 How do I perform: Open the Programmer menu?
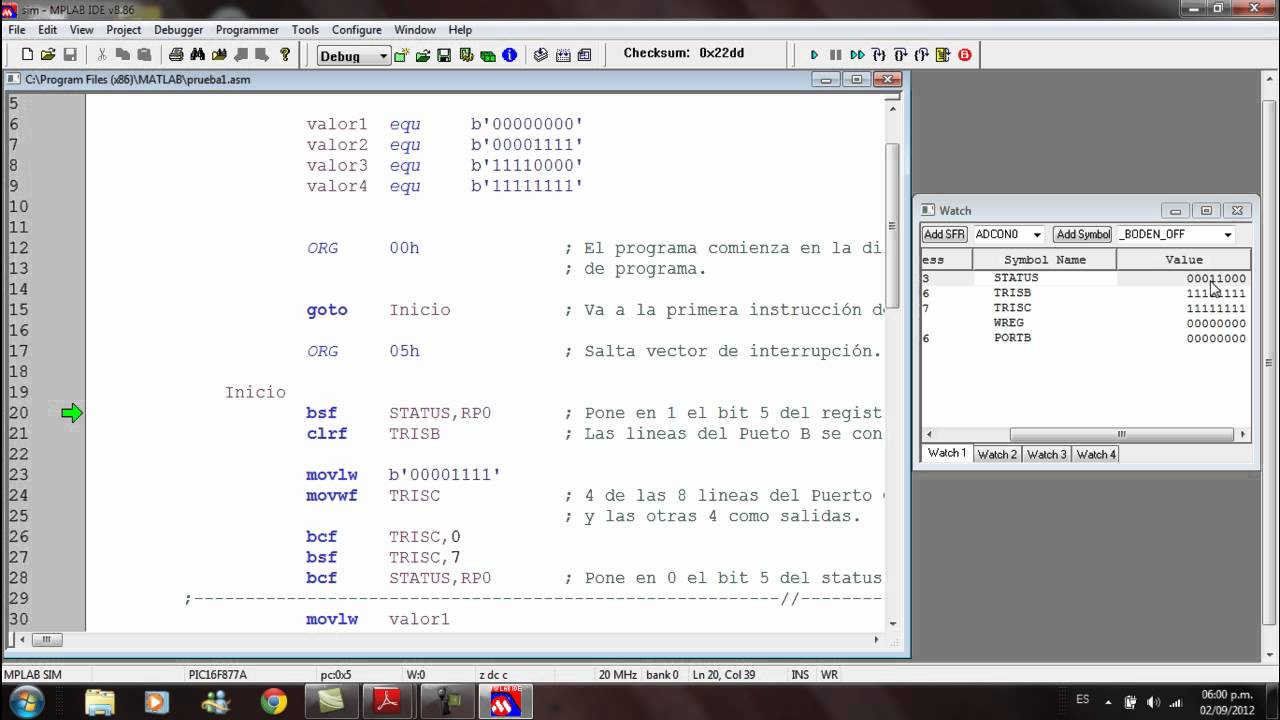pyautogui.click(x=247, y=30)
